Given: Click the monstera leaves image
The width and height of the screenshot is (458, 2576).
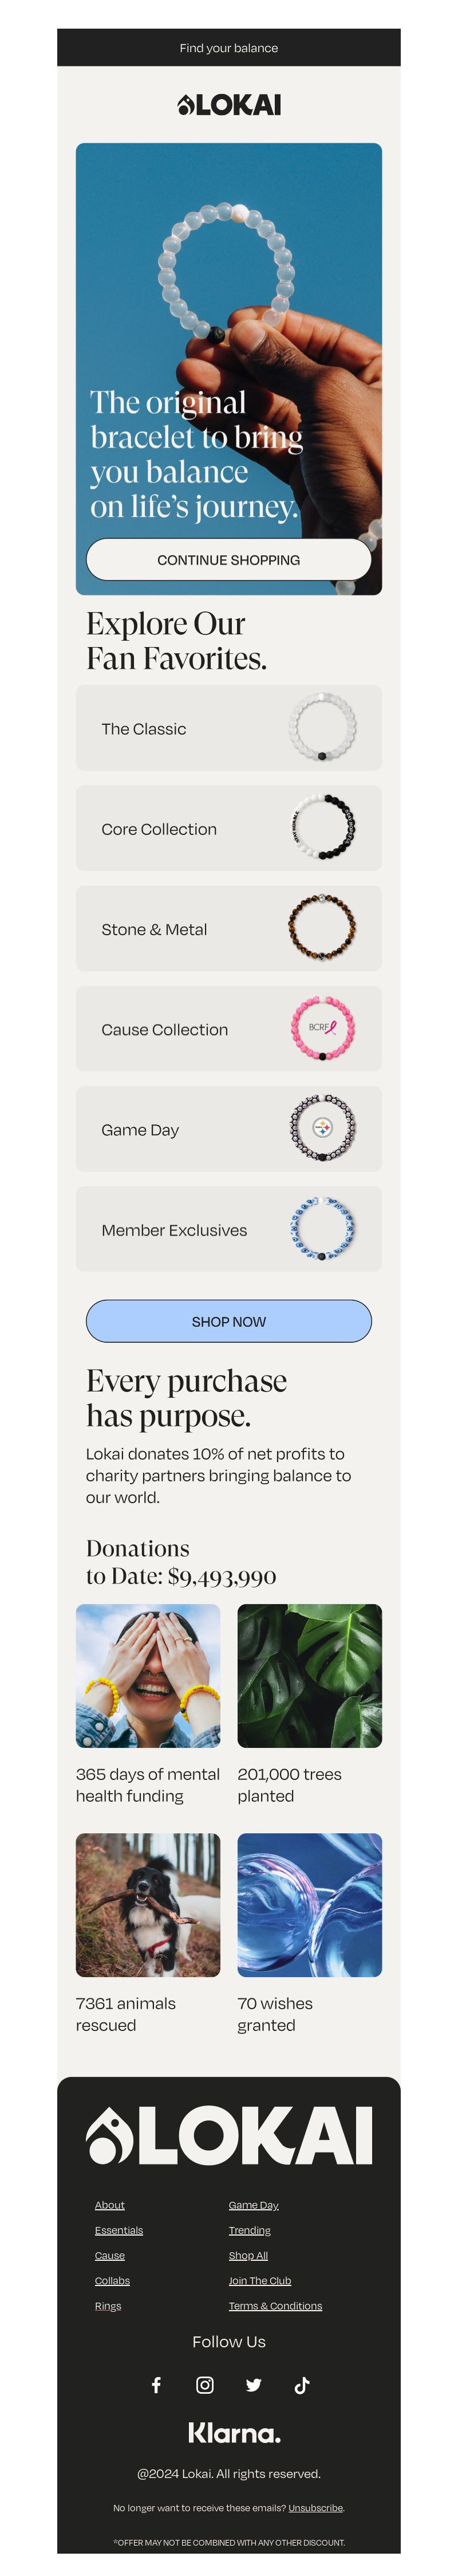Looking at the screenshot, I should (309, 1676).
